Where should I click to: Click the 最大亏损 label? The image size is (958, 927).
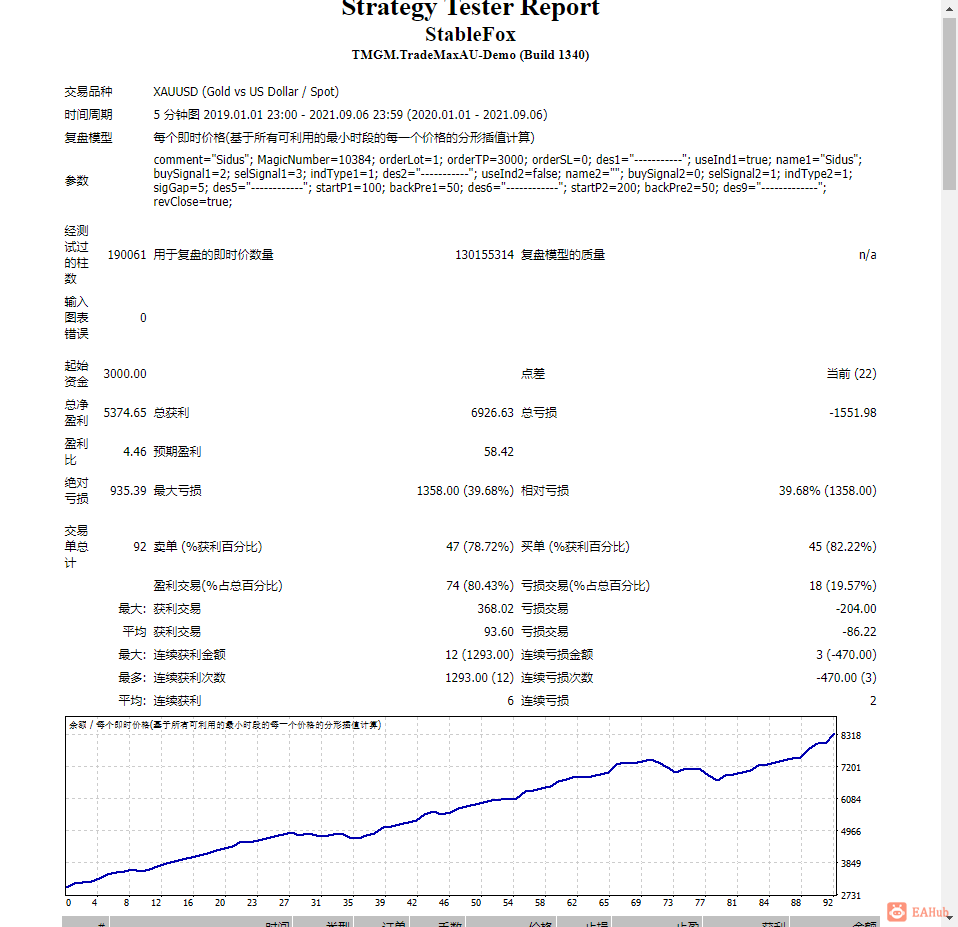[177, 491]
